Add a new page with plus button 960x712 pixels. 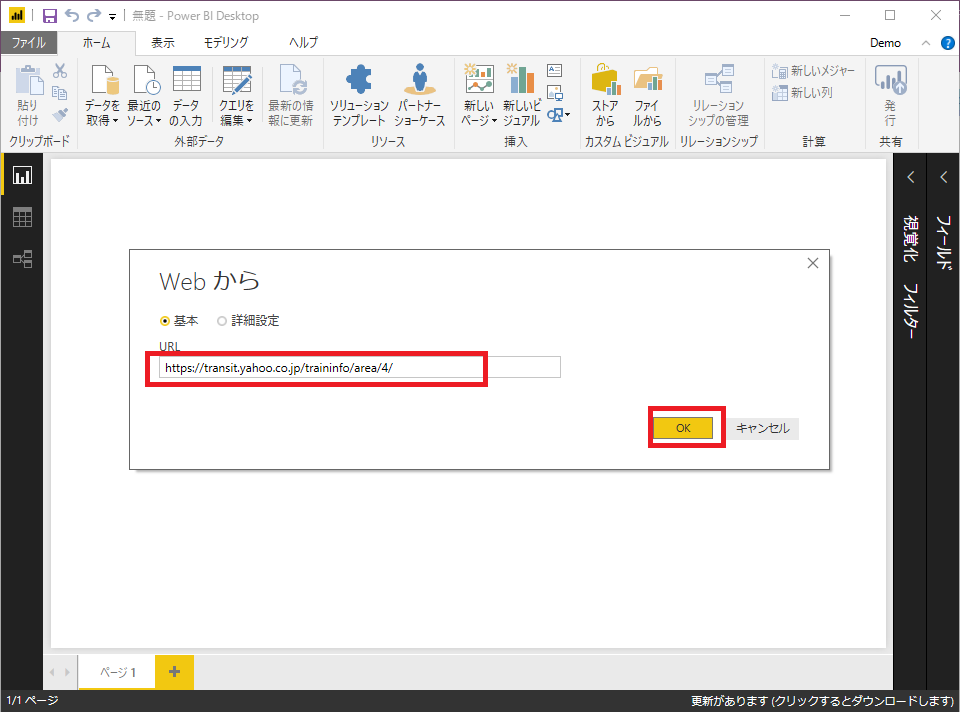coord(174,672)
